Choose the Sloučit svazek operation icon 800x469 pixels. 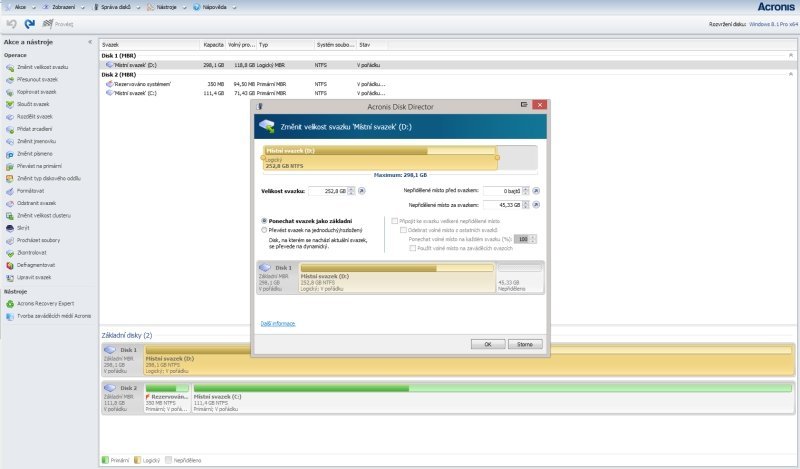tap(10, 104)
